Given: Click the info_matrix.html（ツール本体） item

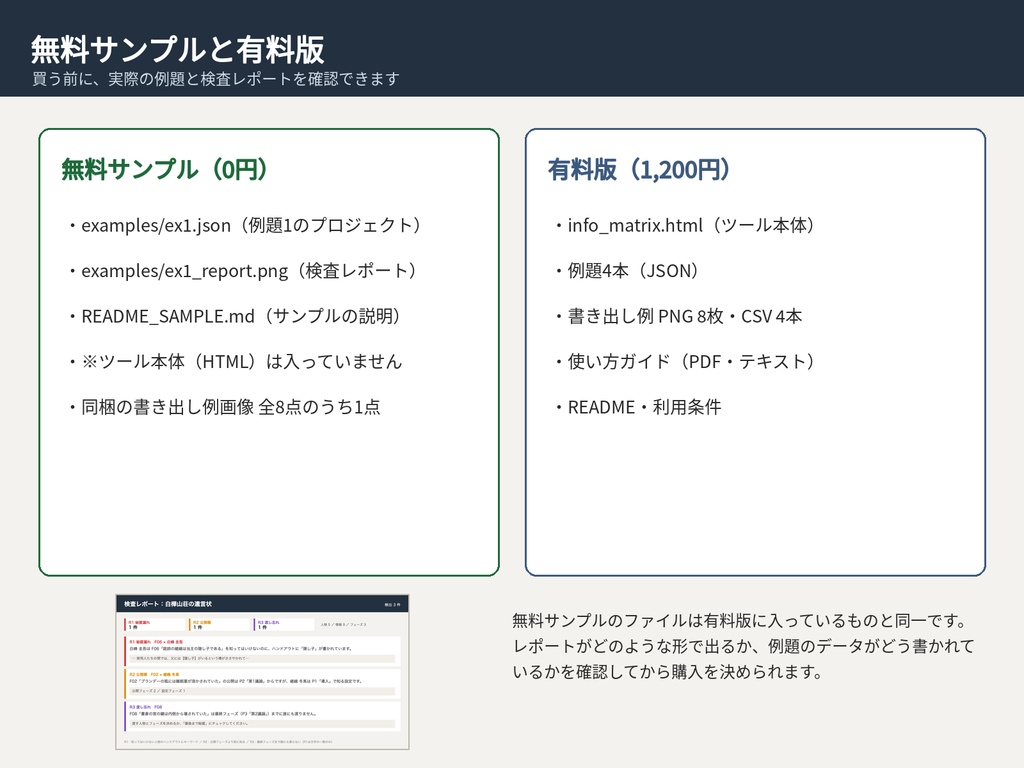Looking at the screenshot, I should click(686, 225).
